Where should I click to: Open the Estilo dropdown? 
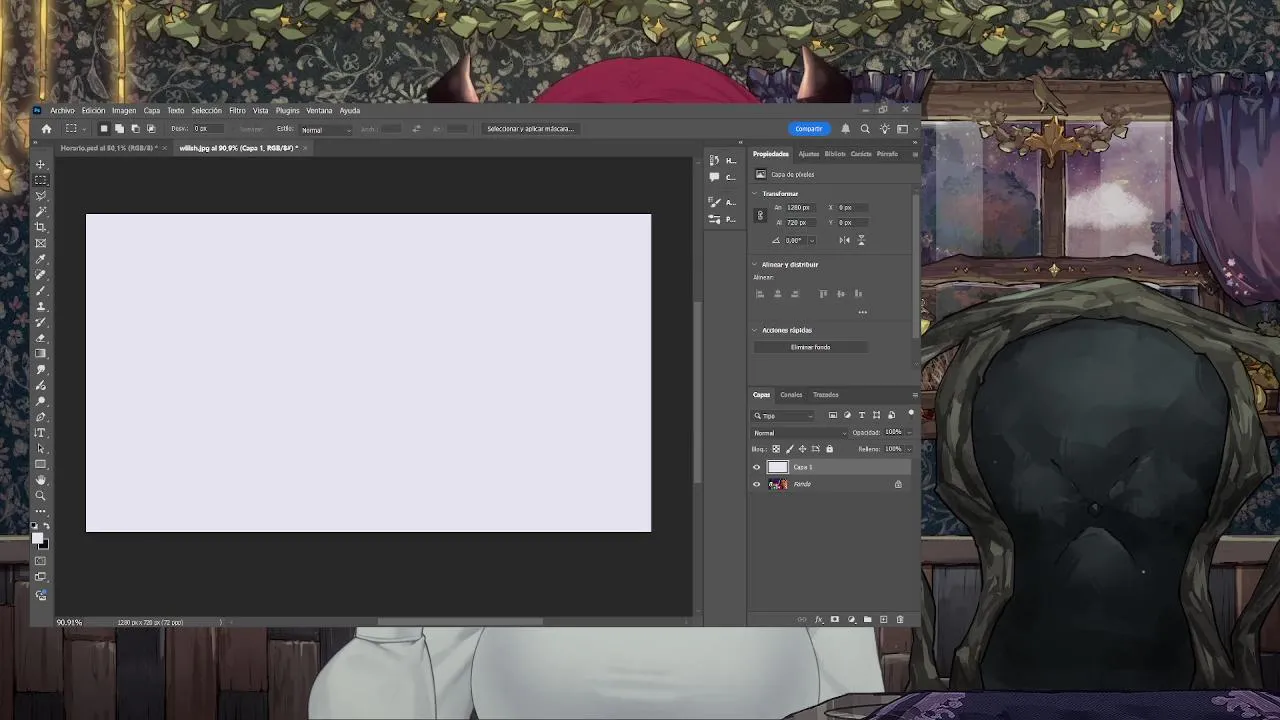click(327, 129)
